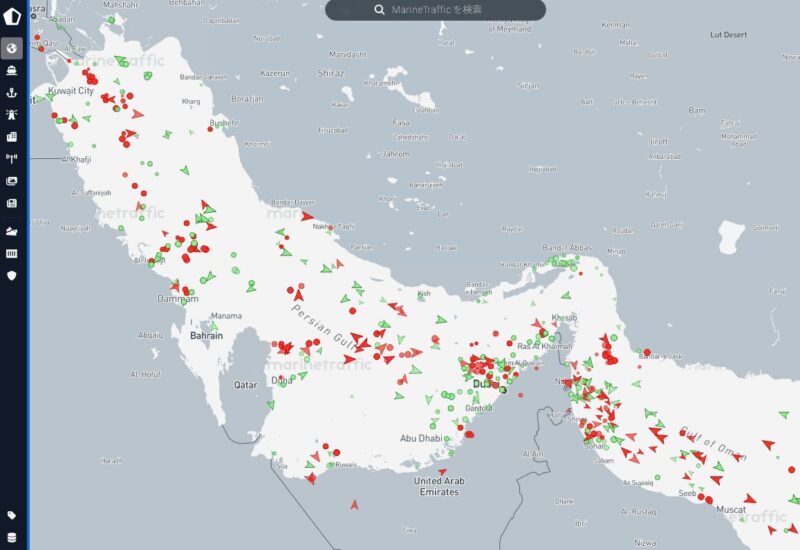Click the cargo ship icon in sidebar

pyautogui.click(x=13, y=231)
